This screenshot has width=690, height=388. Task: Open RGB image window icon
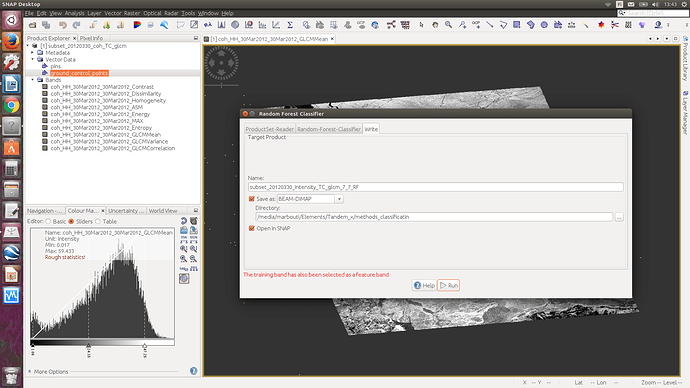coord(137,25)
